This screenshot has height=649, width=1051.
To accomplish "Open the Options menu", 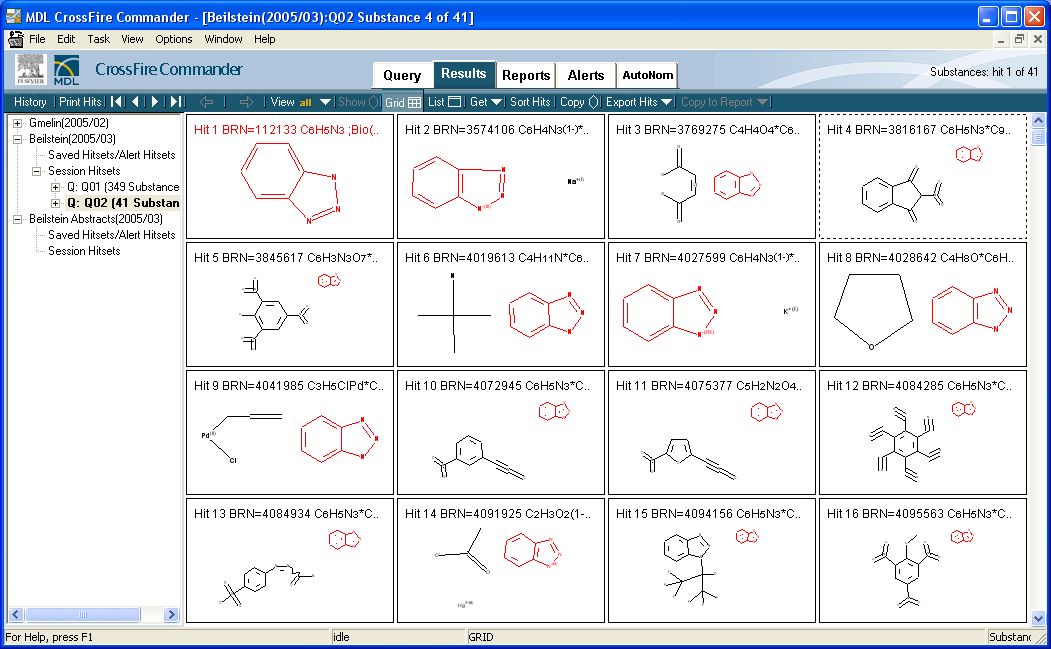I will pyautogui.click(x=174, y=39).
